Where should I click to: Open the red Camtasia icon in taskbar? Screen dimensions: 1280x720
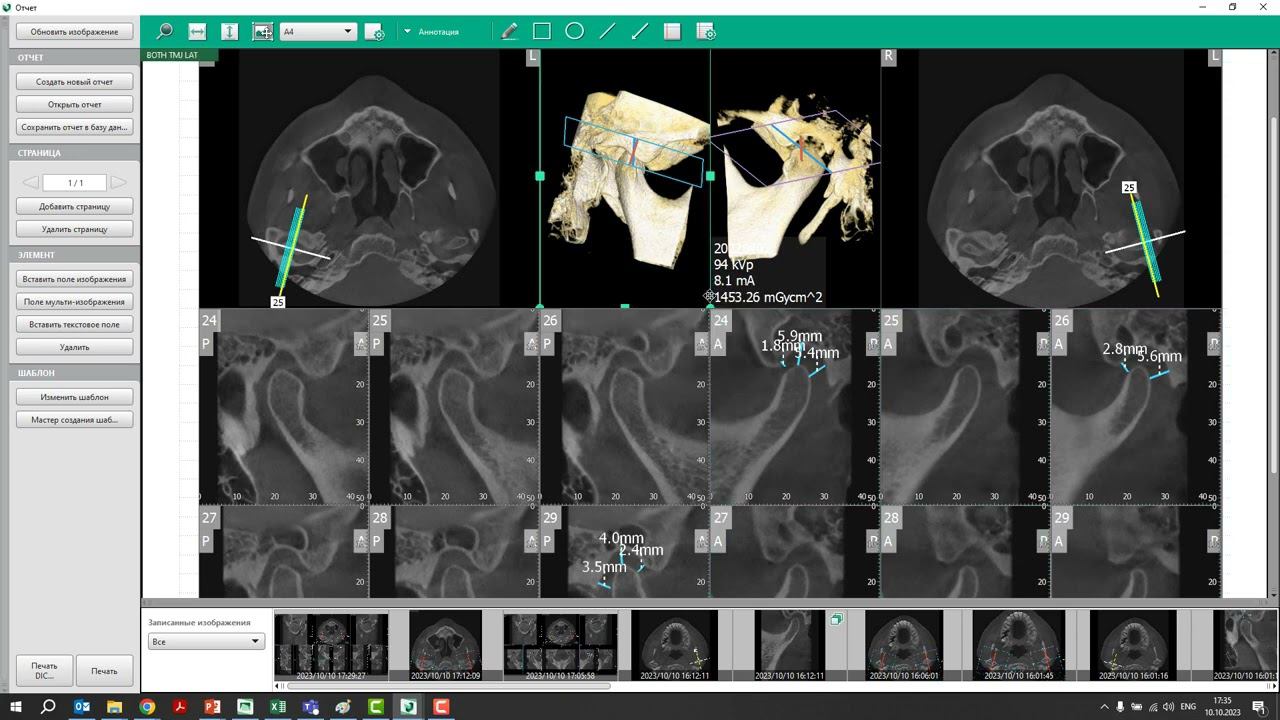(441, 707)
